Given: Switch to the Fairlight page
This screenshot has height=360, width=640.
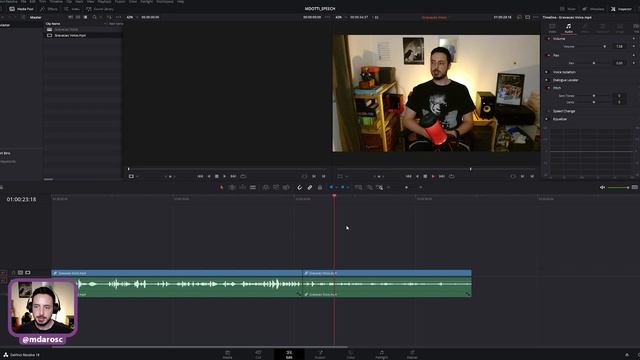Looking at the screenshot, I should pyautogui.click(x=382, y=354).
